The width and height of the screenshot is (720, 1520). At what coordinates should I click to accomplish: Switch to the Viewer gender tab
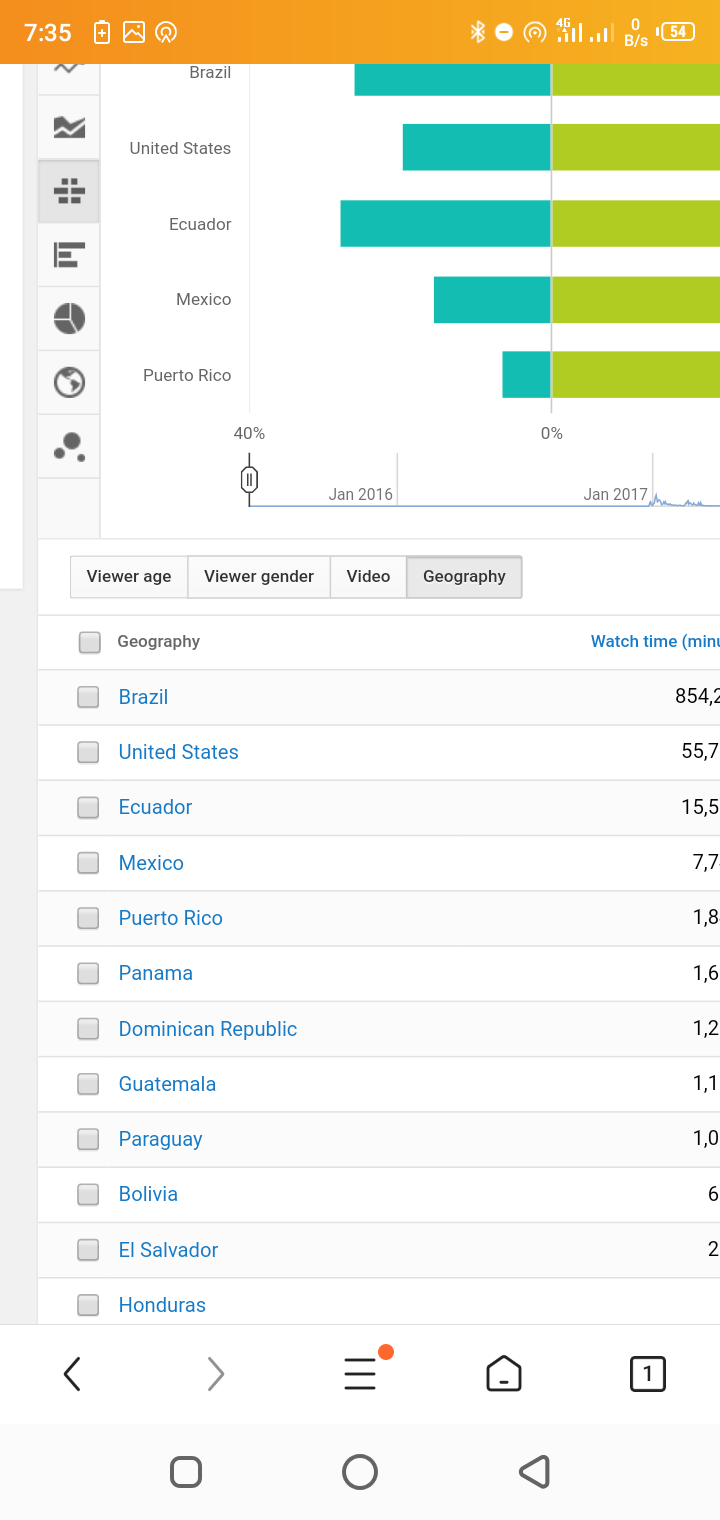click(x=259, y=577)
